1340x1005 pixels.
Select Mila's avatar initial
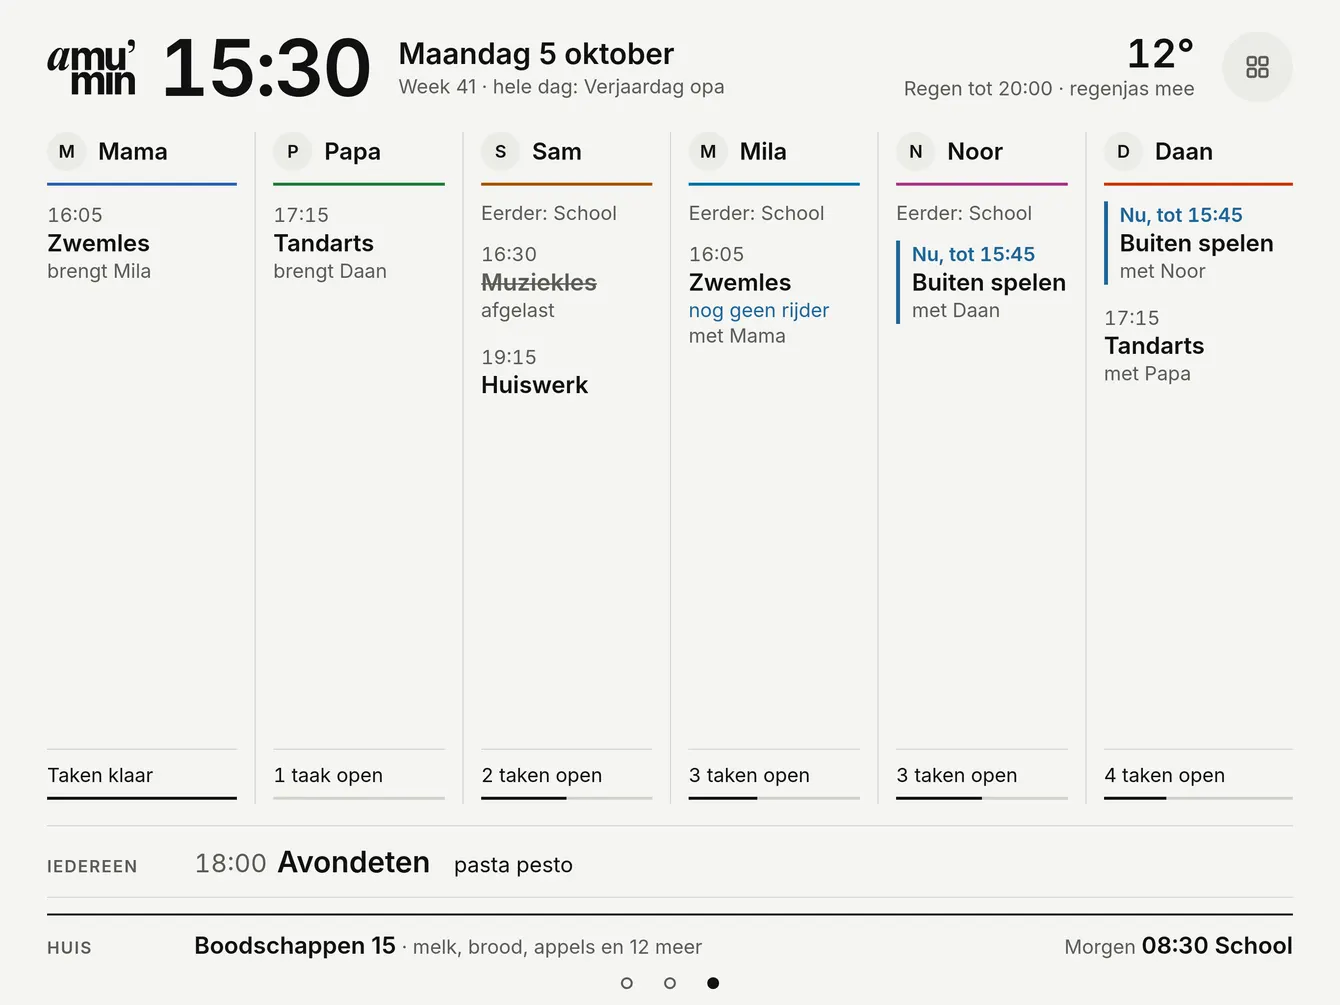pyautogui.click(x=708, y=152)
